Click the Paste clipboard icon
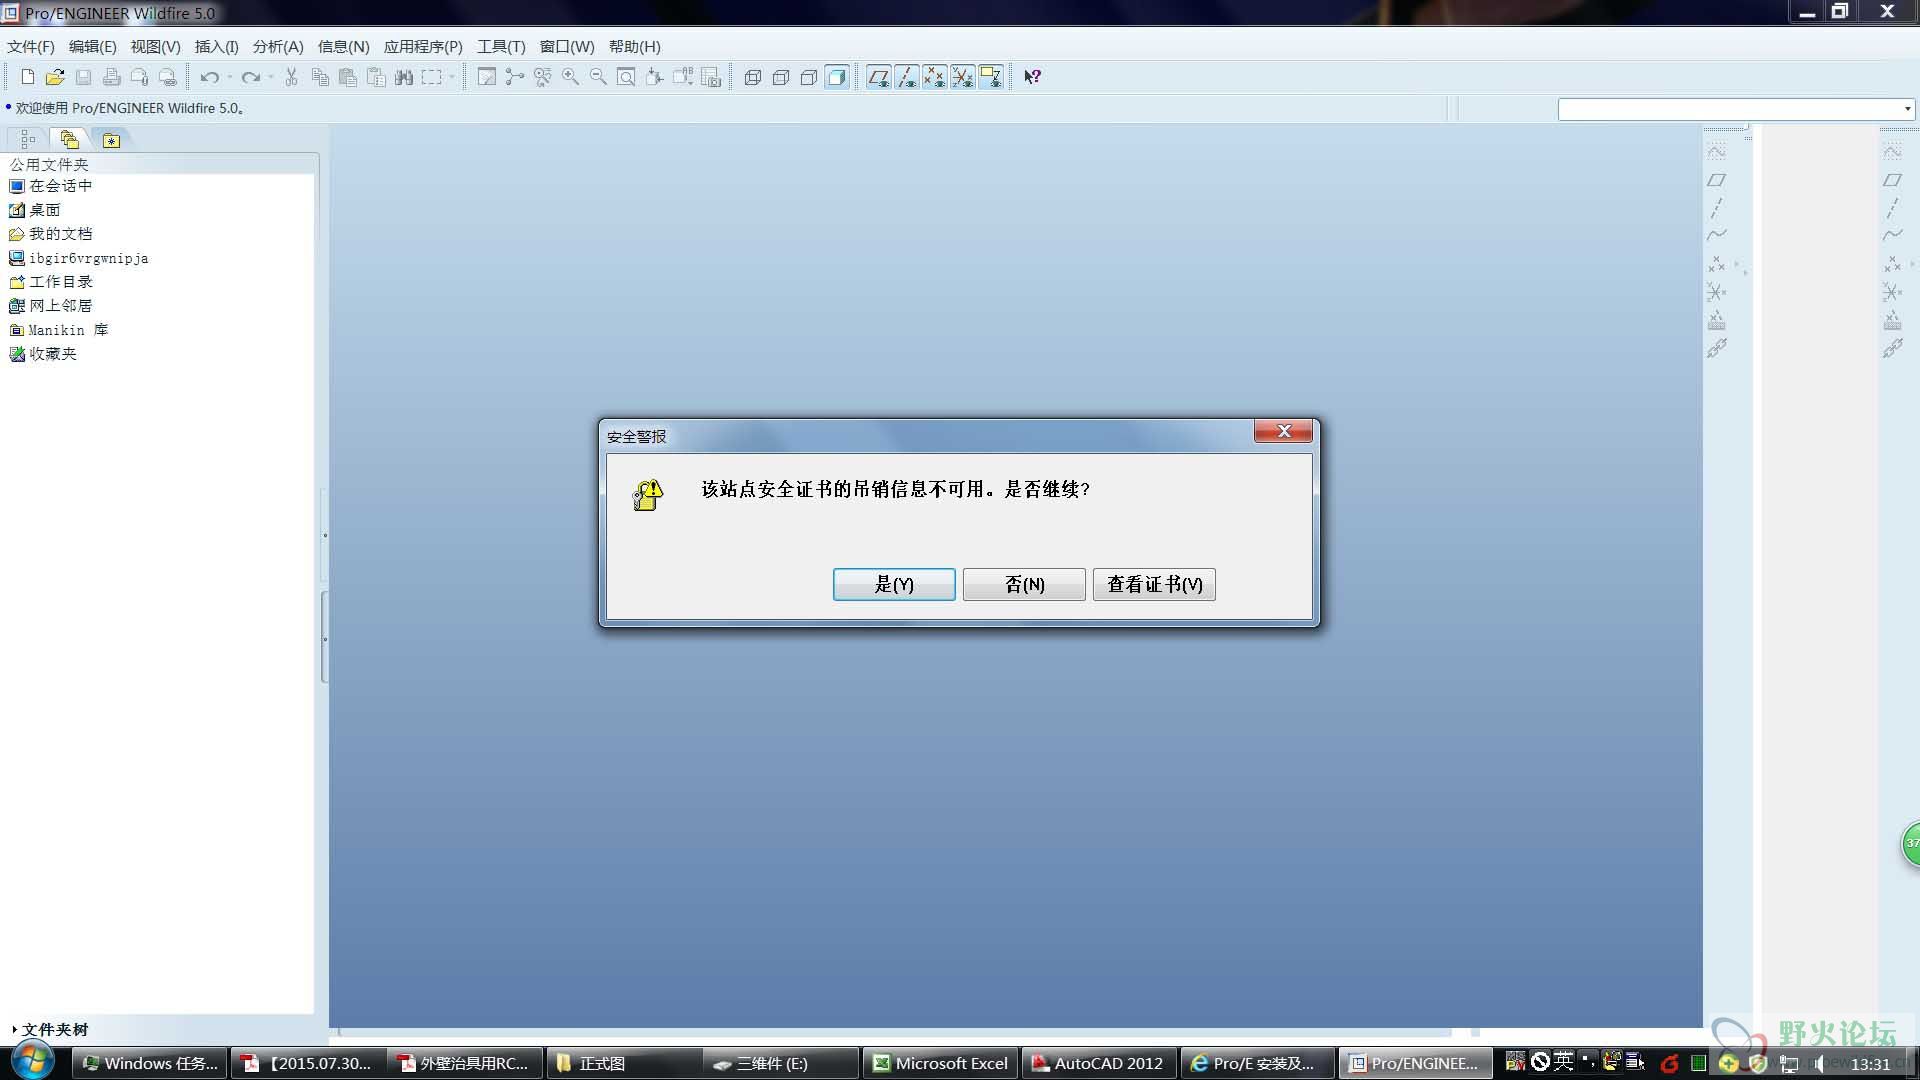The width and height of the screenshot is (1920, 1080). coord(348,77)
